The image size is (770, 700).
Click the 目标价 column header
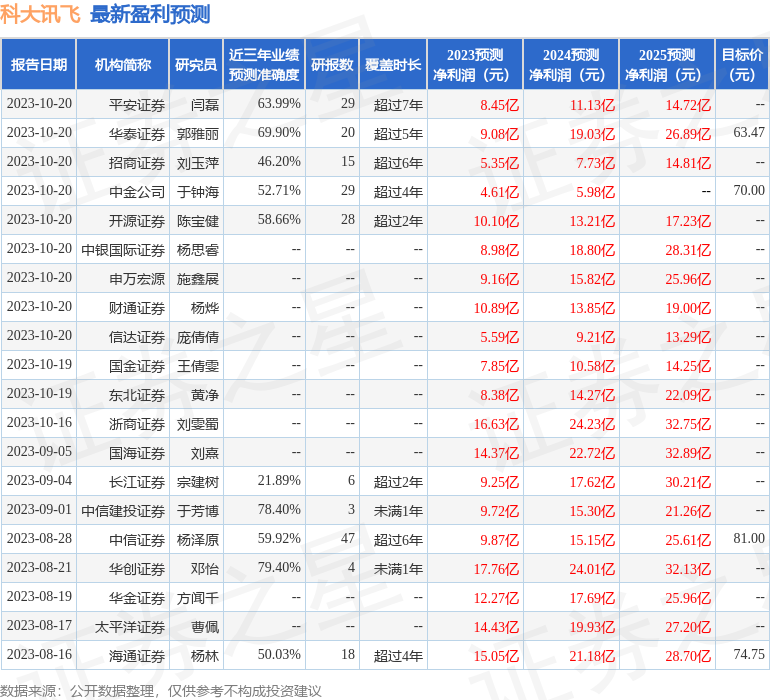coord(742,64)
